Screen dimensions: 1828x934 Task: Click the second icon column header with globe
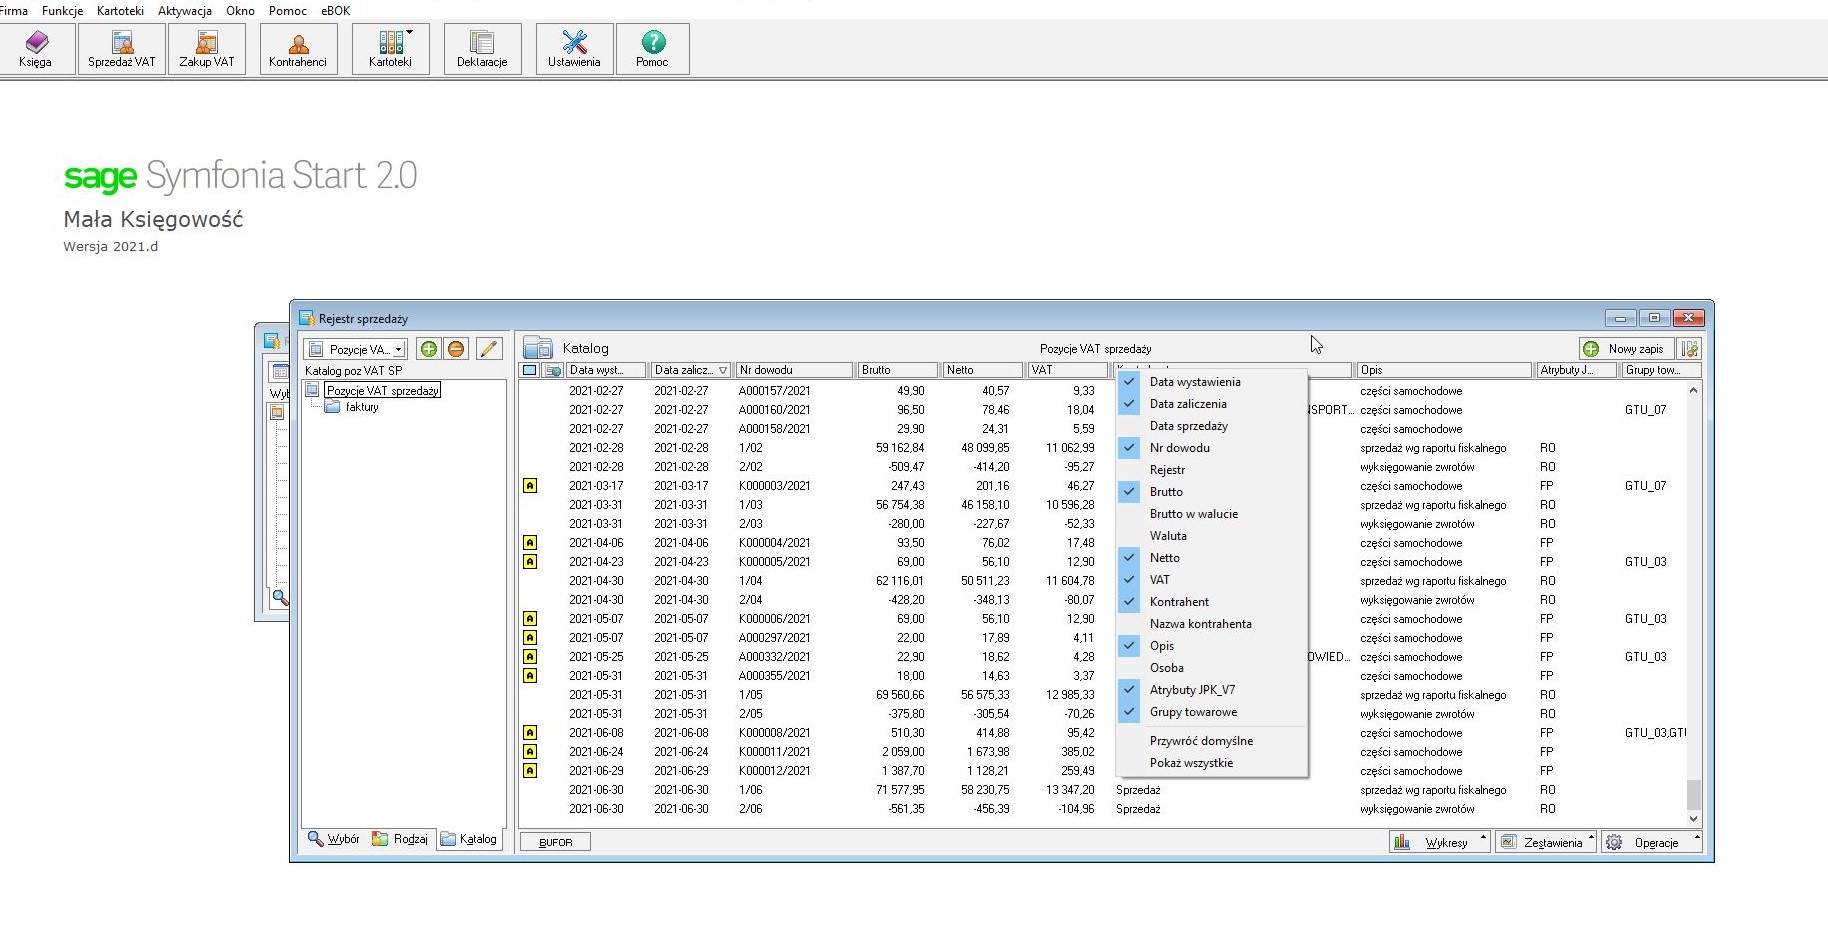(553, 370)
